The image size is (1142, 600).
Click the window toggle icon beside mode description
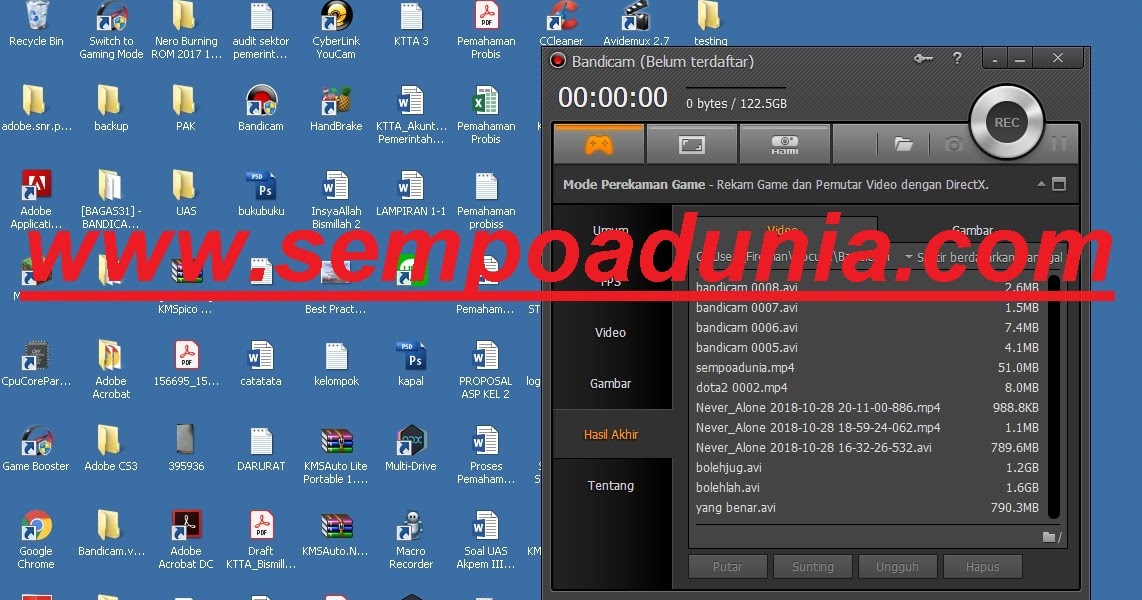(x=1059, y=184)
